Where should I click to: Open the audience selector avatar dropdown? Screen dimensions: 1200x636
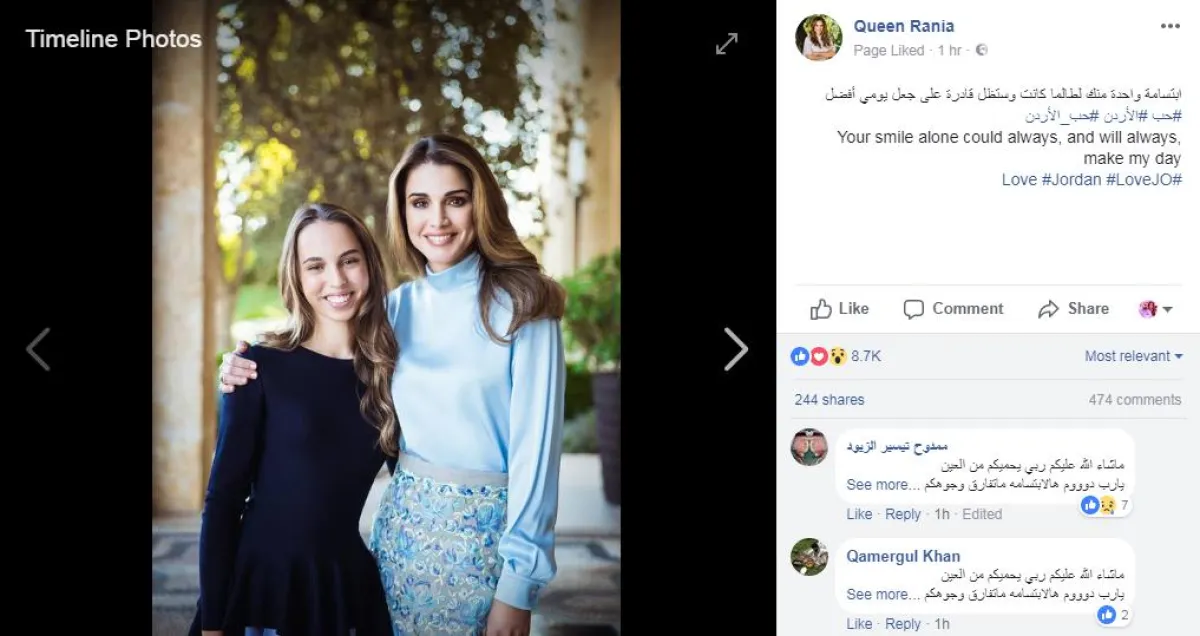click(1153, 309)
